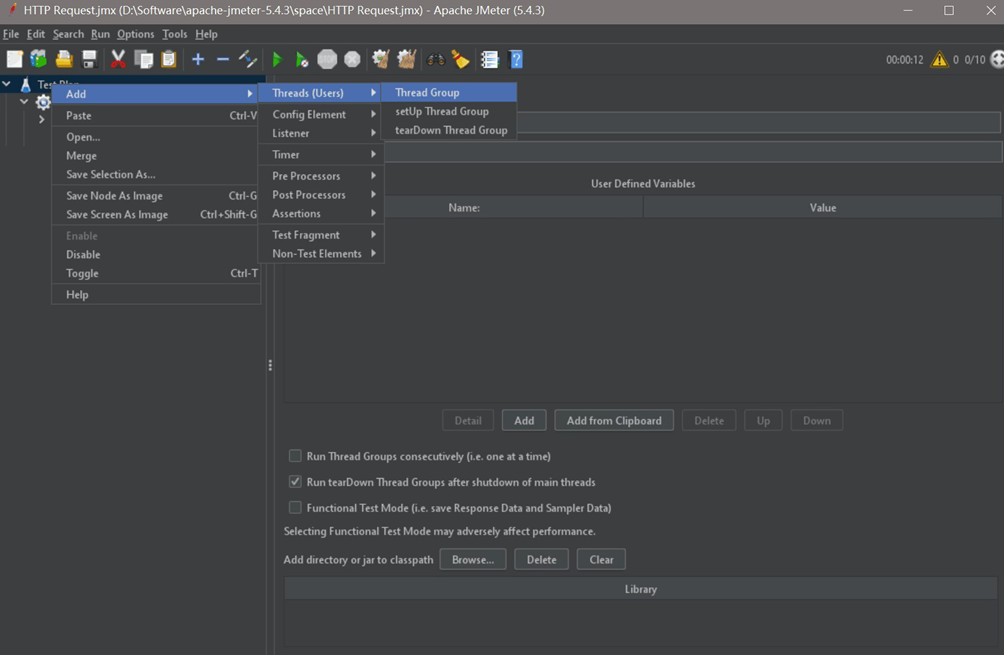Click the Add variable button

click(x=524, y=421)
